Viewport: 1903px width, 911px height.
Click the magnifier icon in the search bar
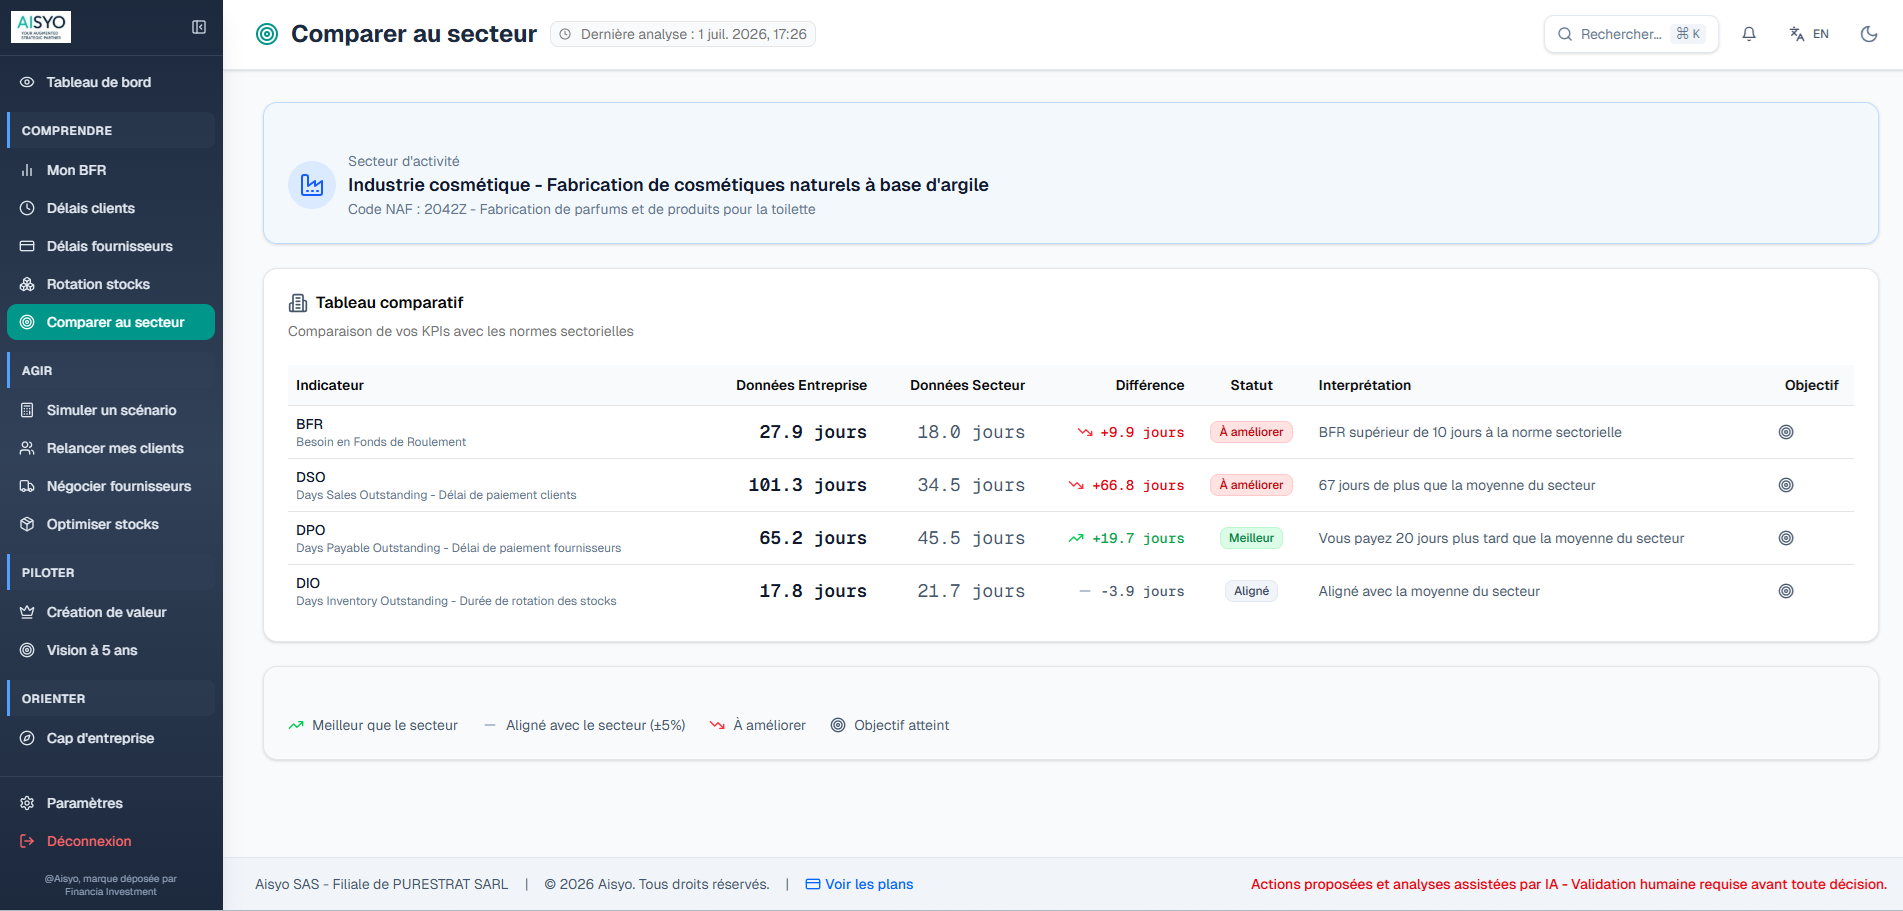pos(1564,33)
